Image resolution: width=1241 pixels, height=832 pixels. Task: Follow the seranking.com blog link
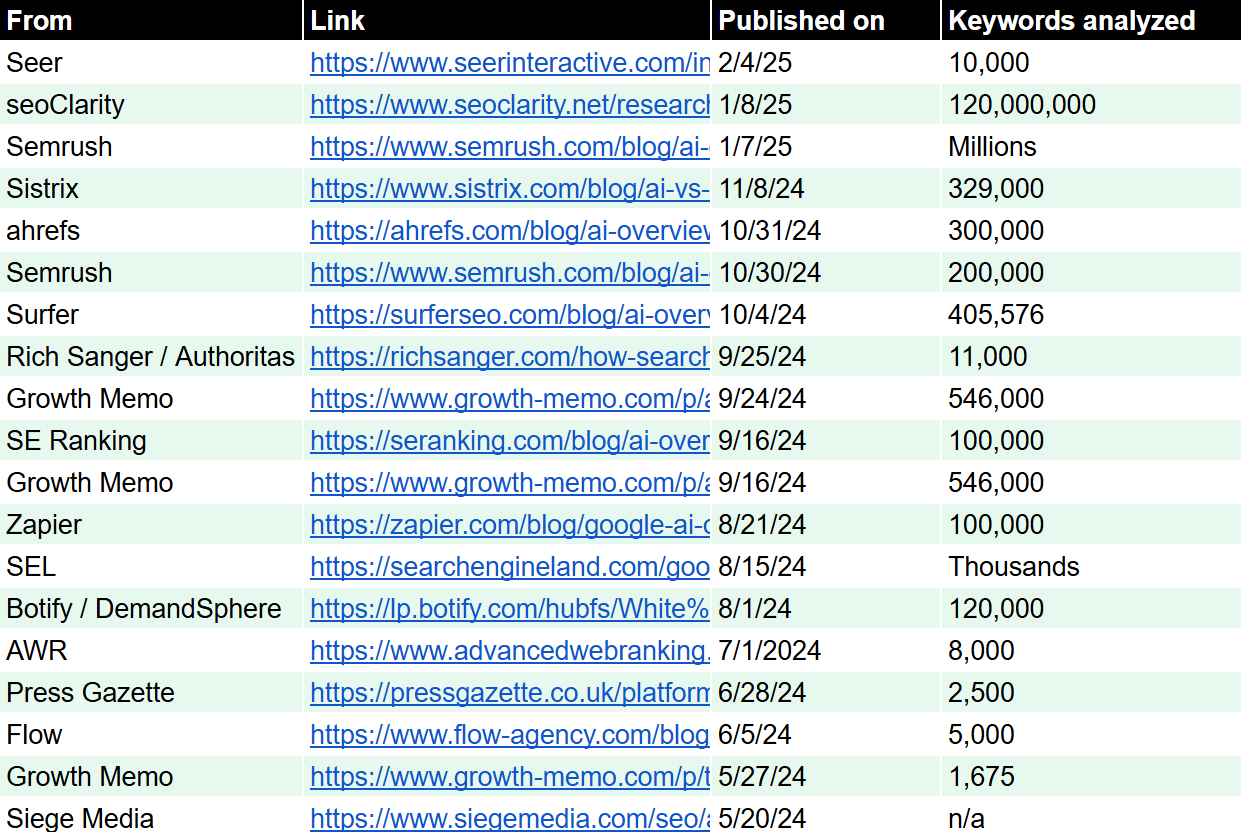pyautogui.click(x=510, y=441)
